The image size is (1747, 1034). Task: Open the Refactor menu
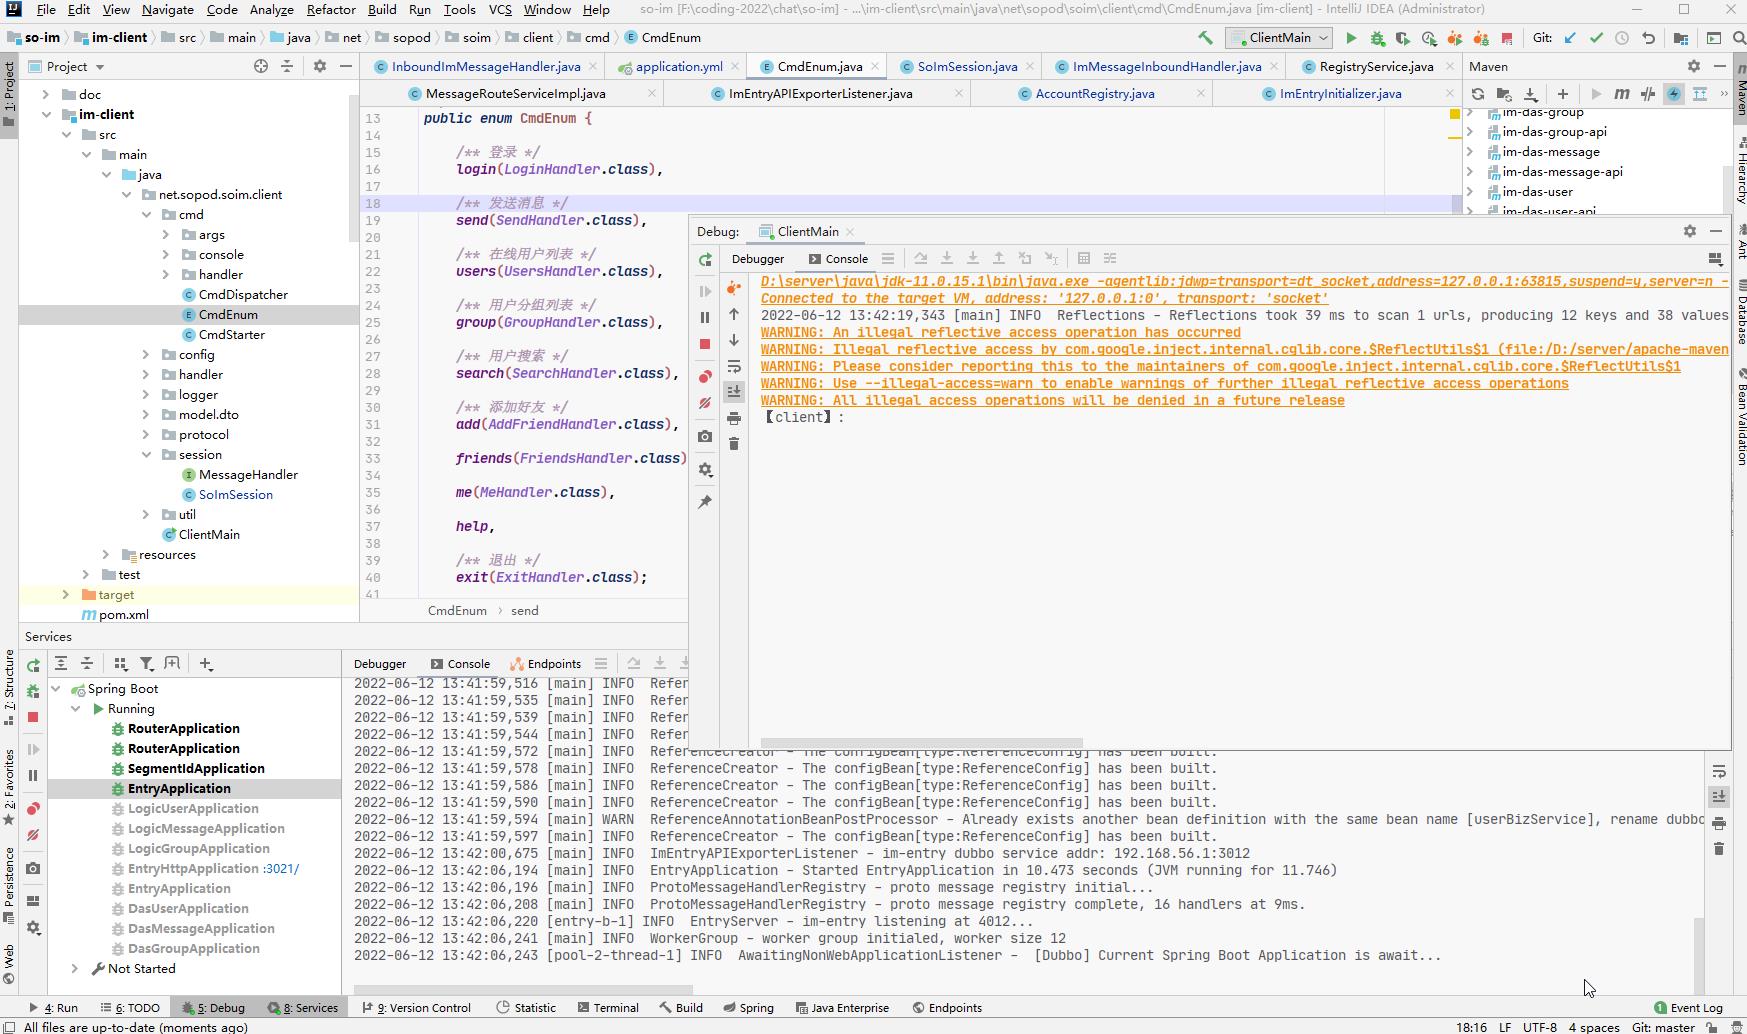(331, 9)
